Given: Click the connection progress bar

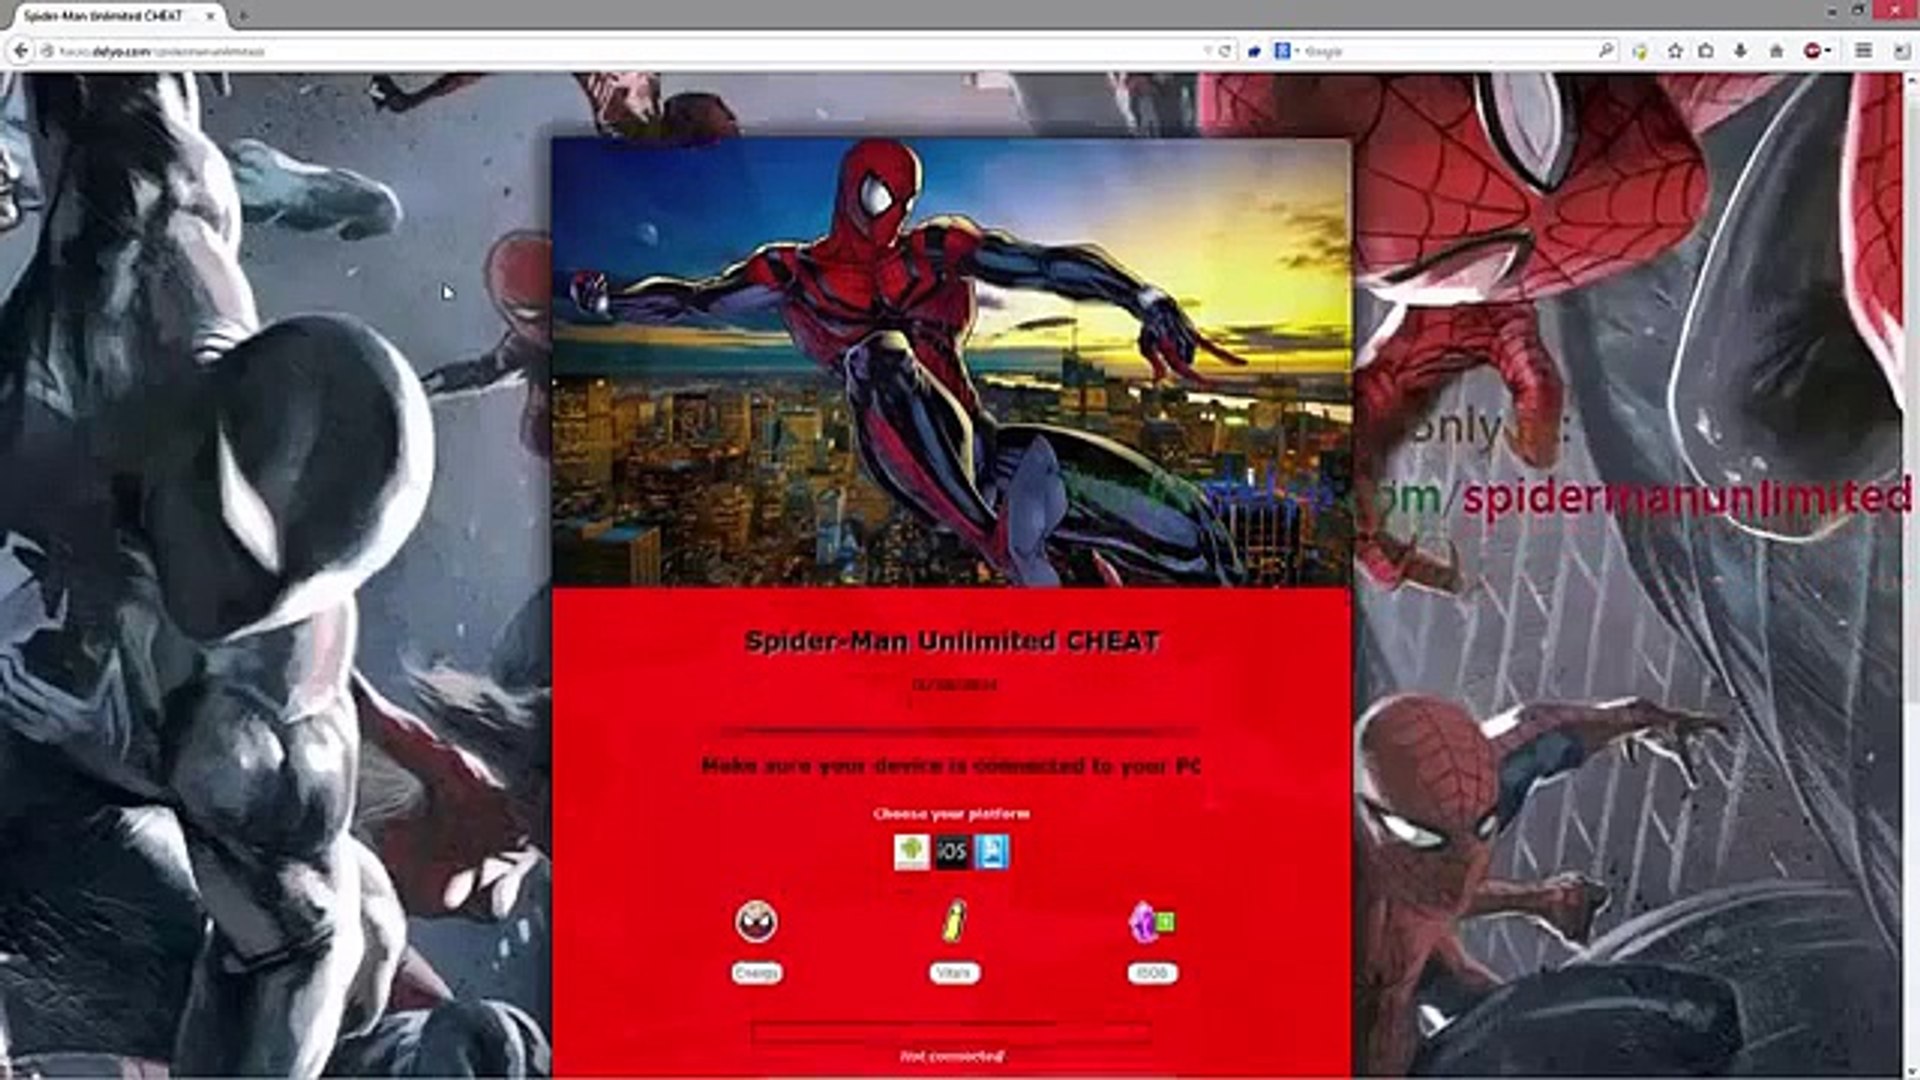Looking at the screenshot, I should (951, 1030).
